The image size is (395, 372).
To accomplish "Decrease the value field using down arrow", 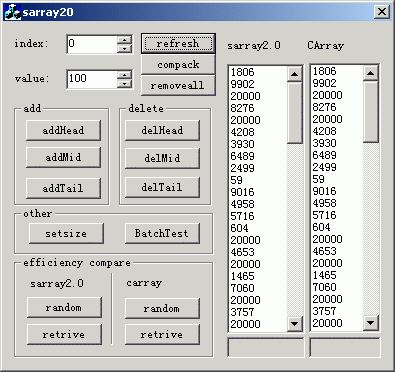I will (124, 84).
